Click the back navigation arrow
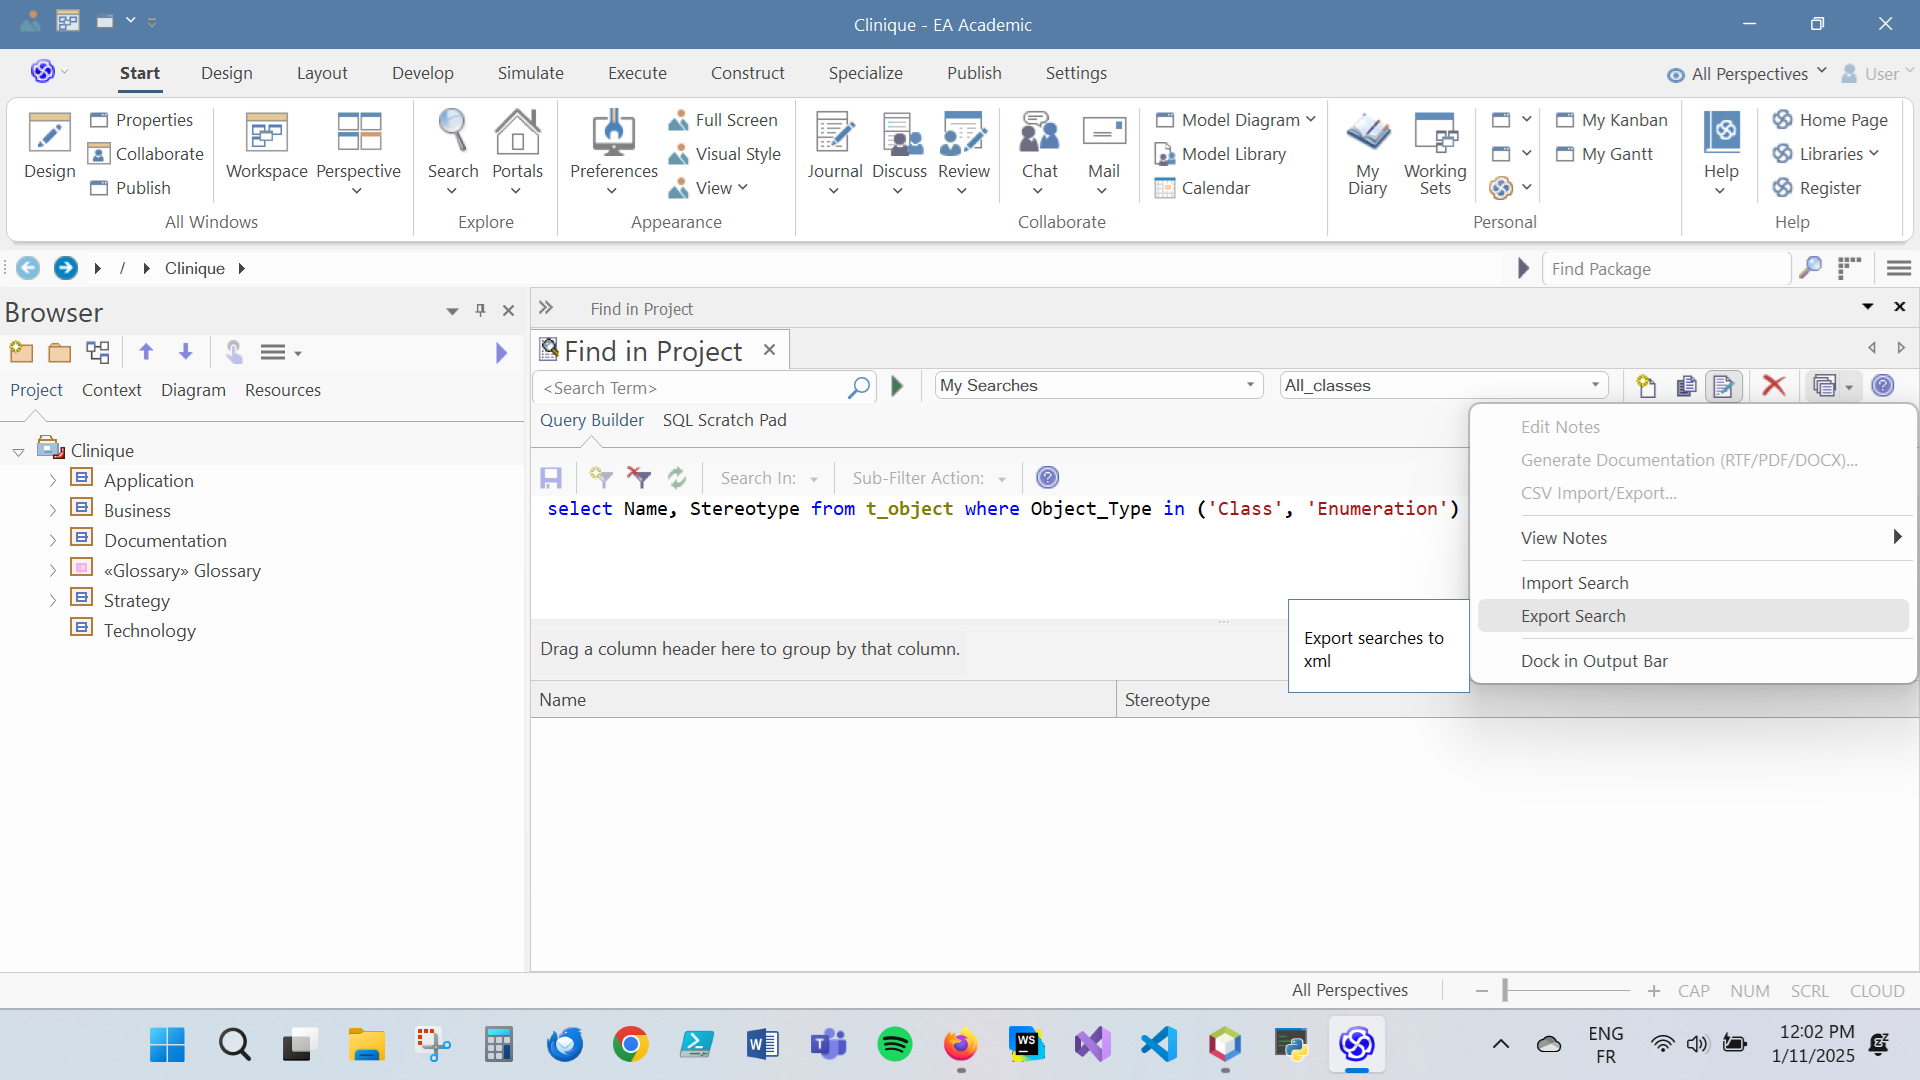This screenshot has width=1920, height=1080. 28,268
